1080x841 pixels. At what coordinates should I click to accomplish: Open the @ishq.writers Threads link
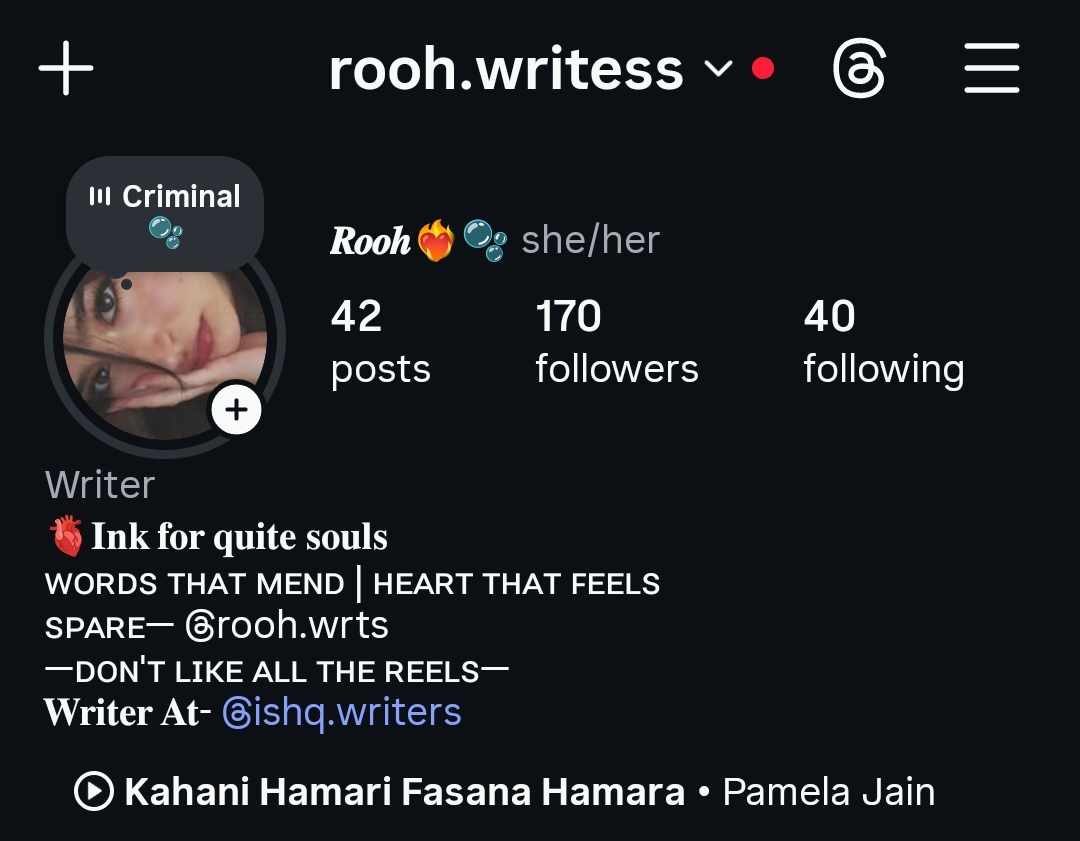pyautogui.click(x=342, y=712)
